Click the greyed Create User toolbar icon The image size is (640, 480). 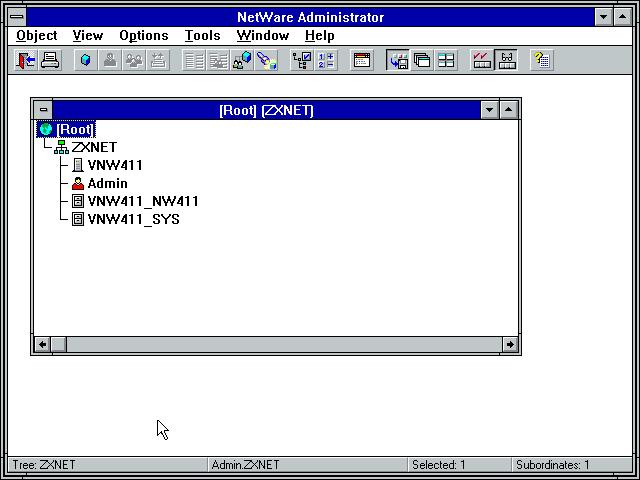(110, 60)
